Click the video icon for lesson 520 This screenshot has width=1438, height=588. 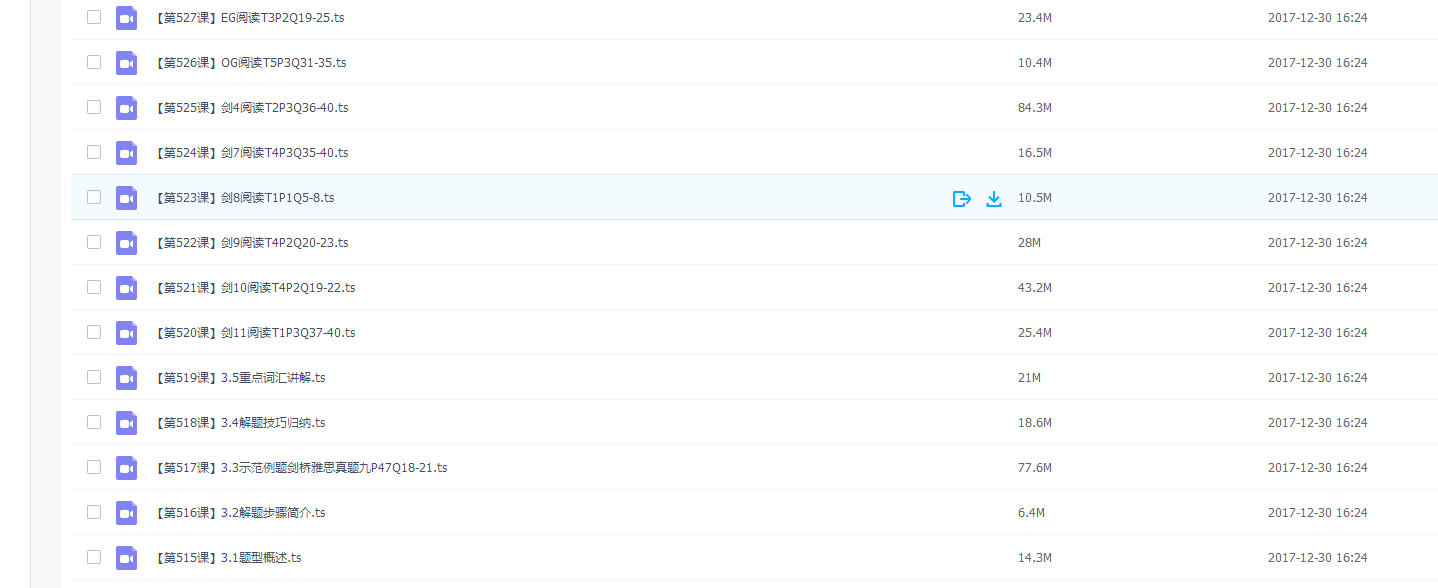(126, 333)
